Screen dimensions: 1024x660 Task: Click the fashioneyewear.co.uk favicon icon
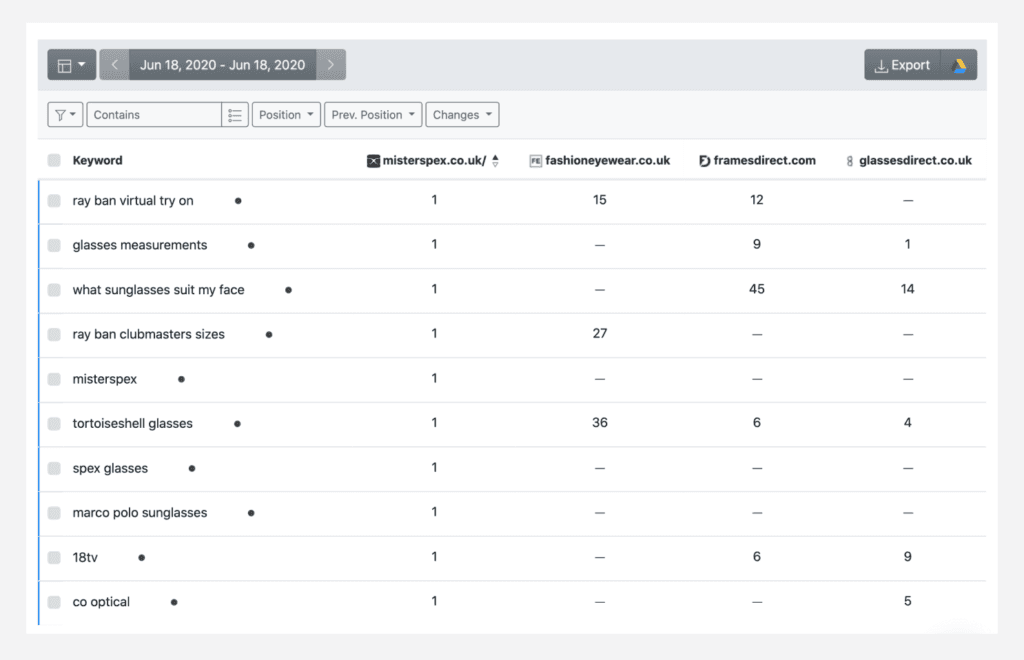[x=536, y=161]
